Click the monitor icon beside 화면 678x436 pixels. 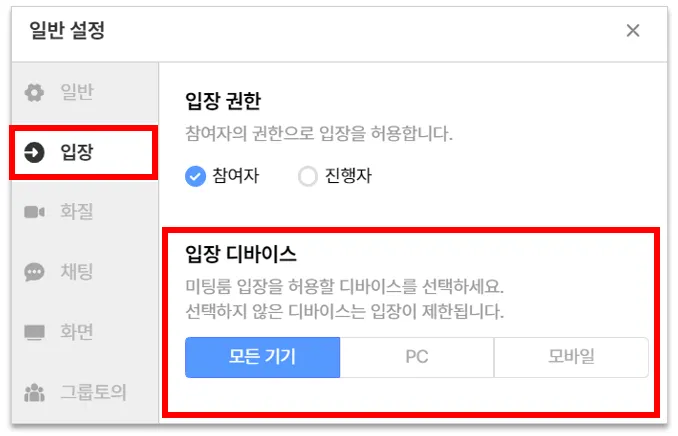click(34, 332)
